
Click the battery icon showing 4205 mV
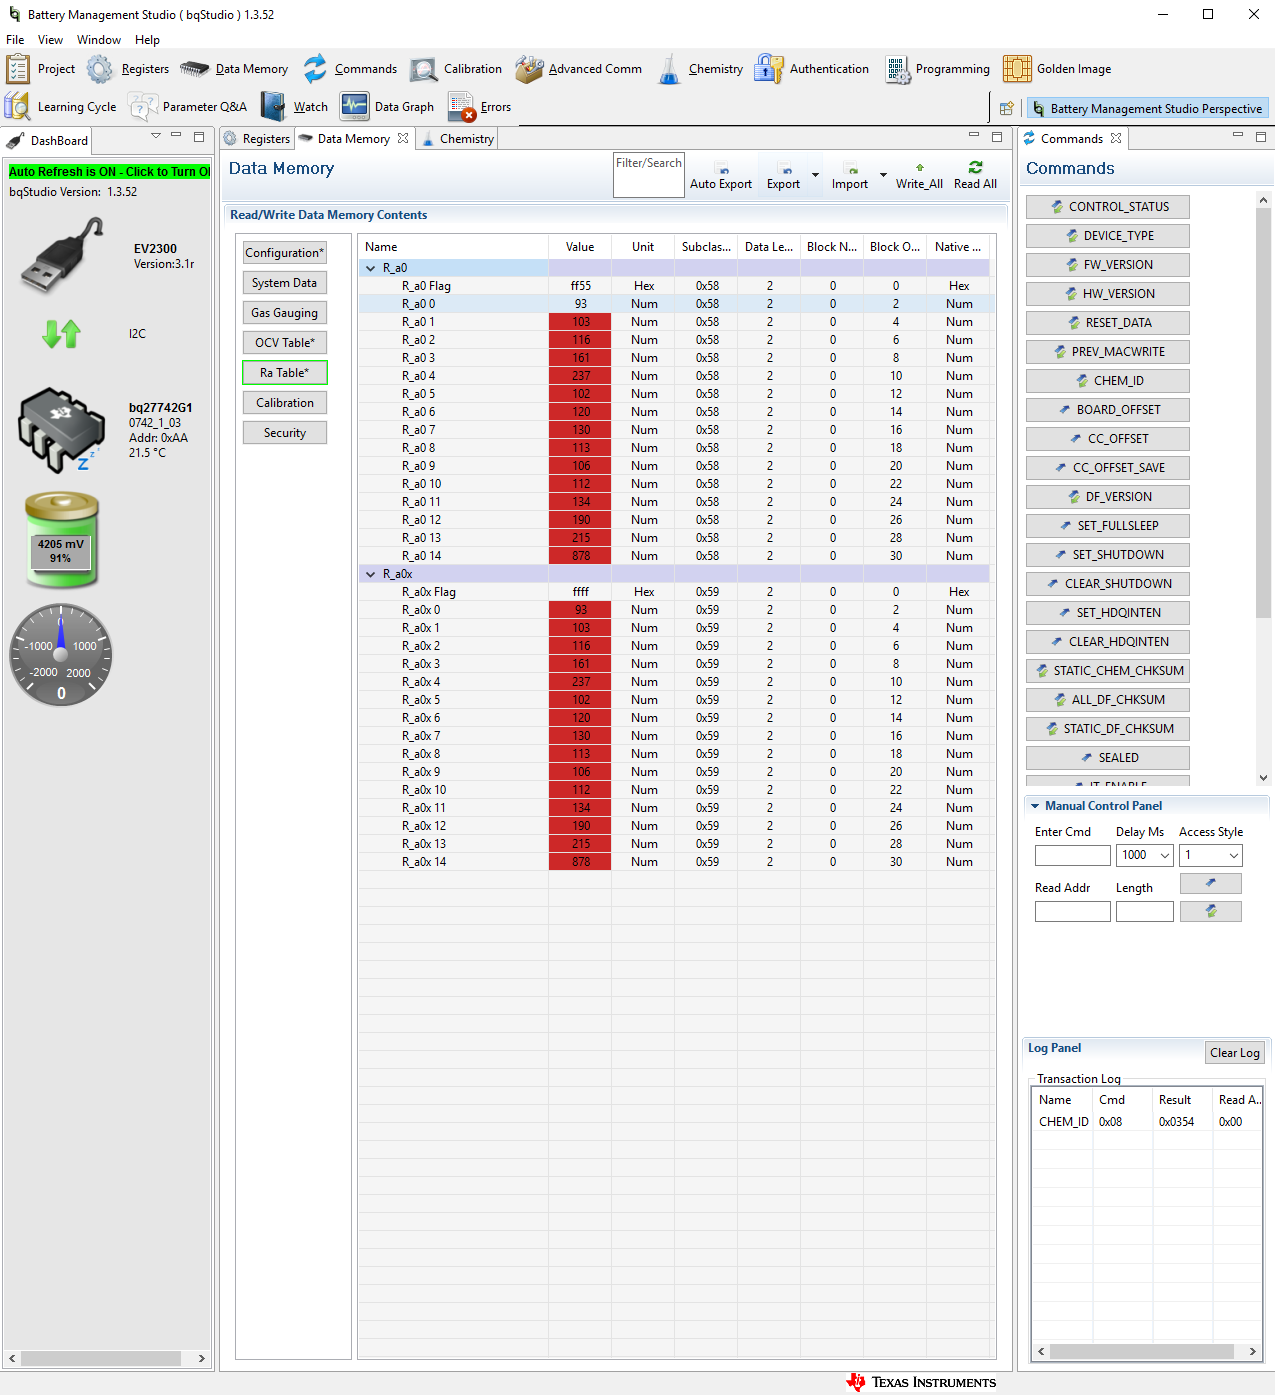pos(62,539)
